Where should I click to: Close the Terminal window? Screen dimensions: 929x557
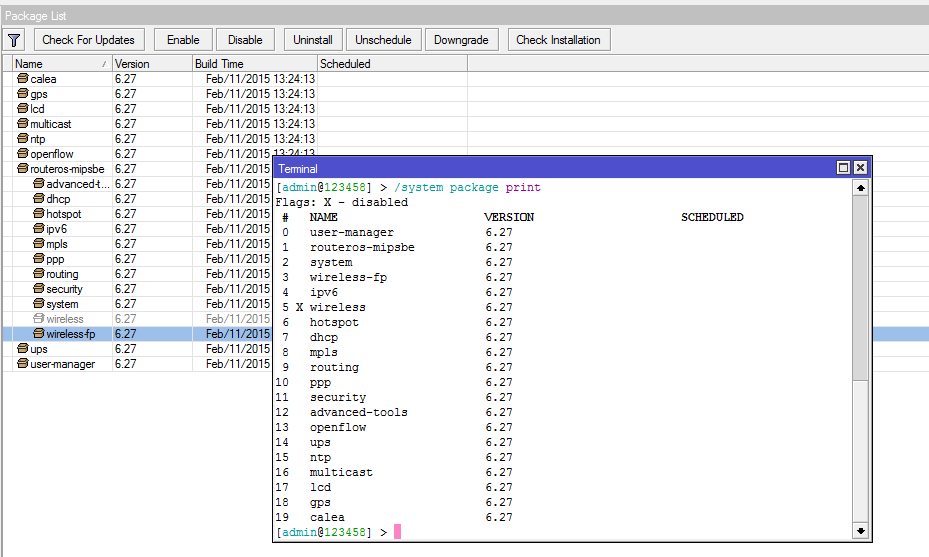tap(860, 168)
